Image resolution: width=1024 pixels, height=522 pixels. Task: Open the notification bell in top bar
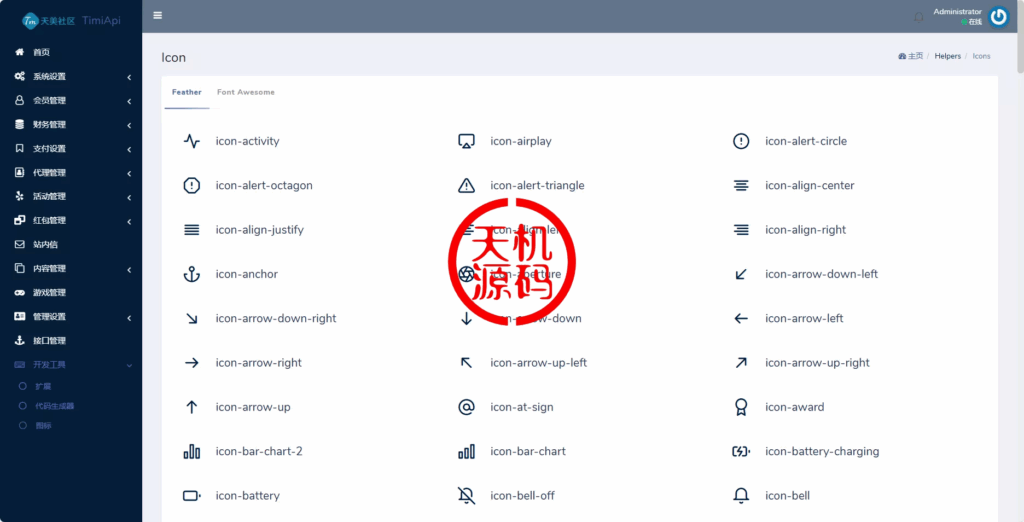pyautogui.click(x=919, y=17)
